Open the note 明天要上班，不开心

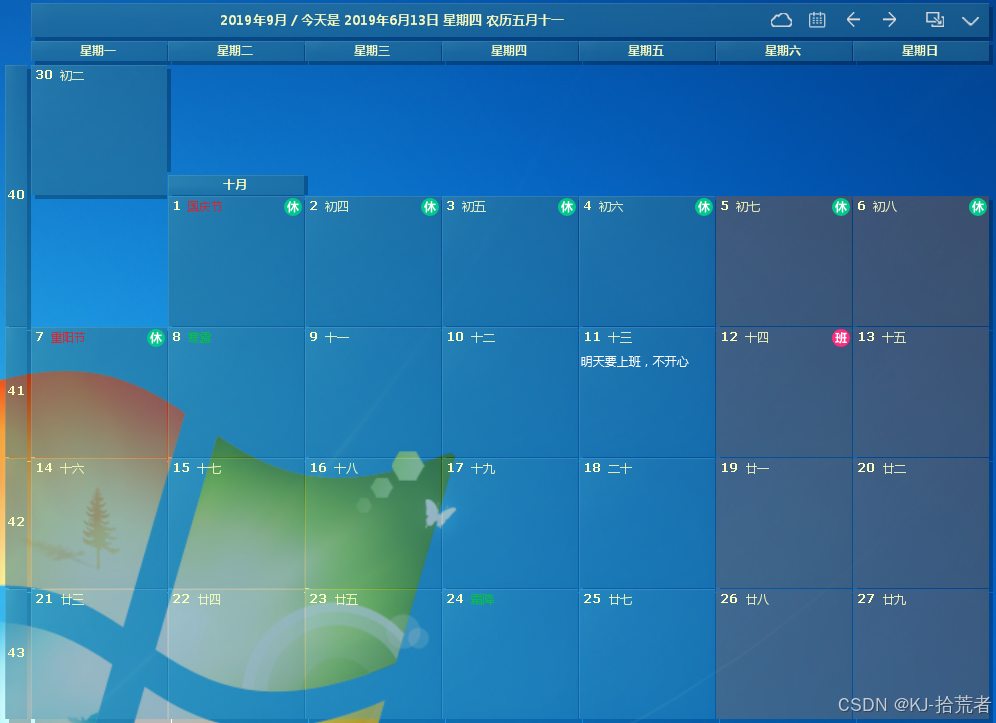click(x=635, y=362)
